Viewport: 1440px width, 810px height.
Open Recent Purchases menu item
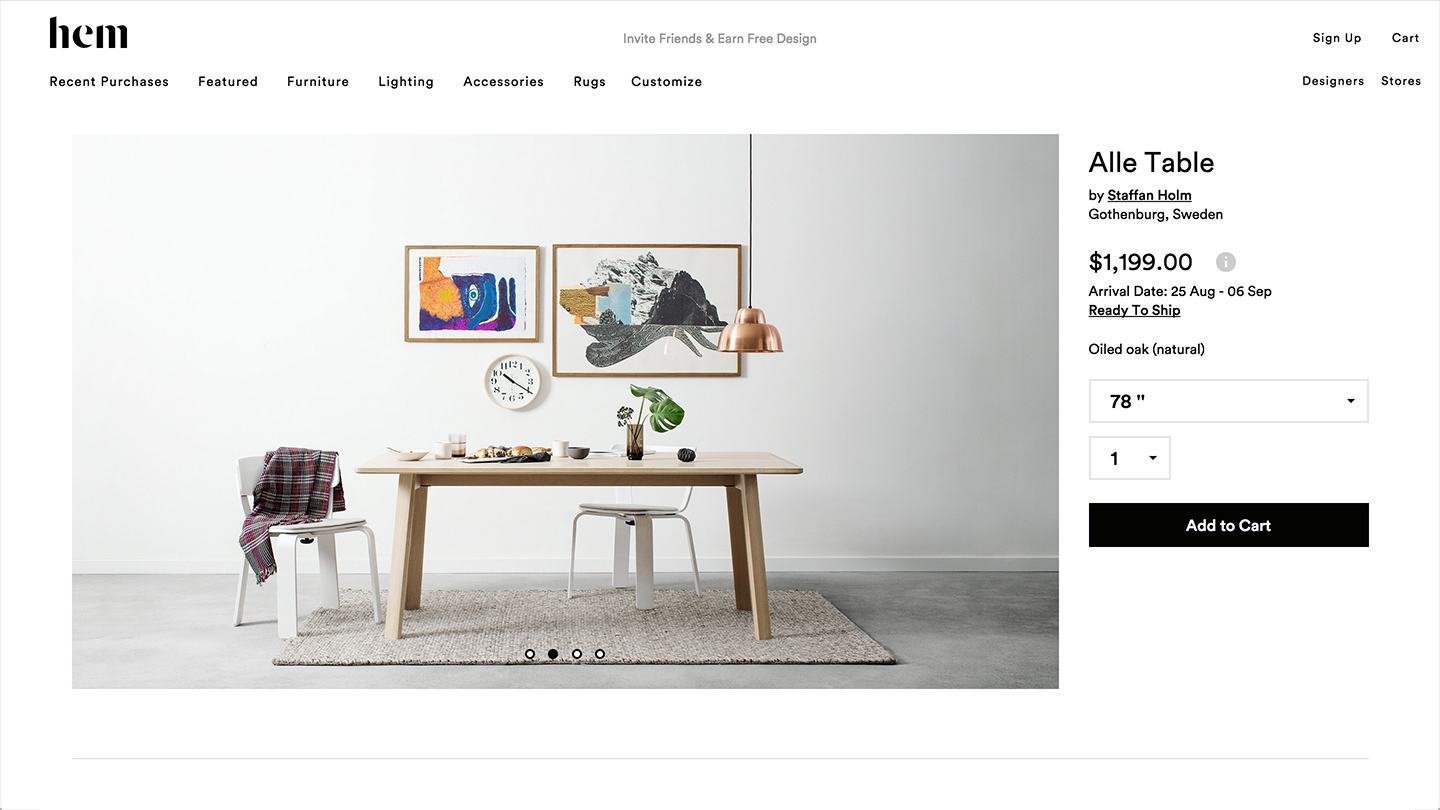[109, 82]
